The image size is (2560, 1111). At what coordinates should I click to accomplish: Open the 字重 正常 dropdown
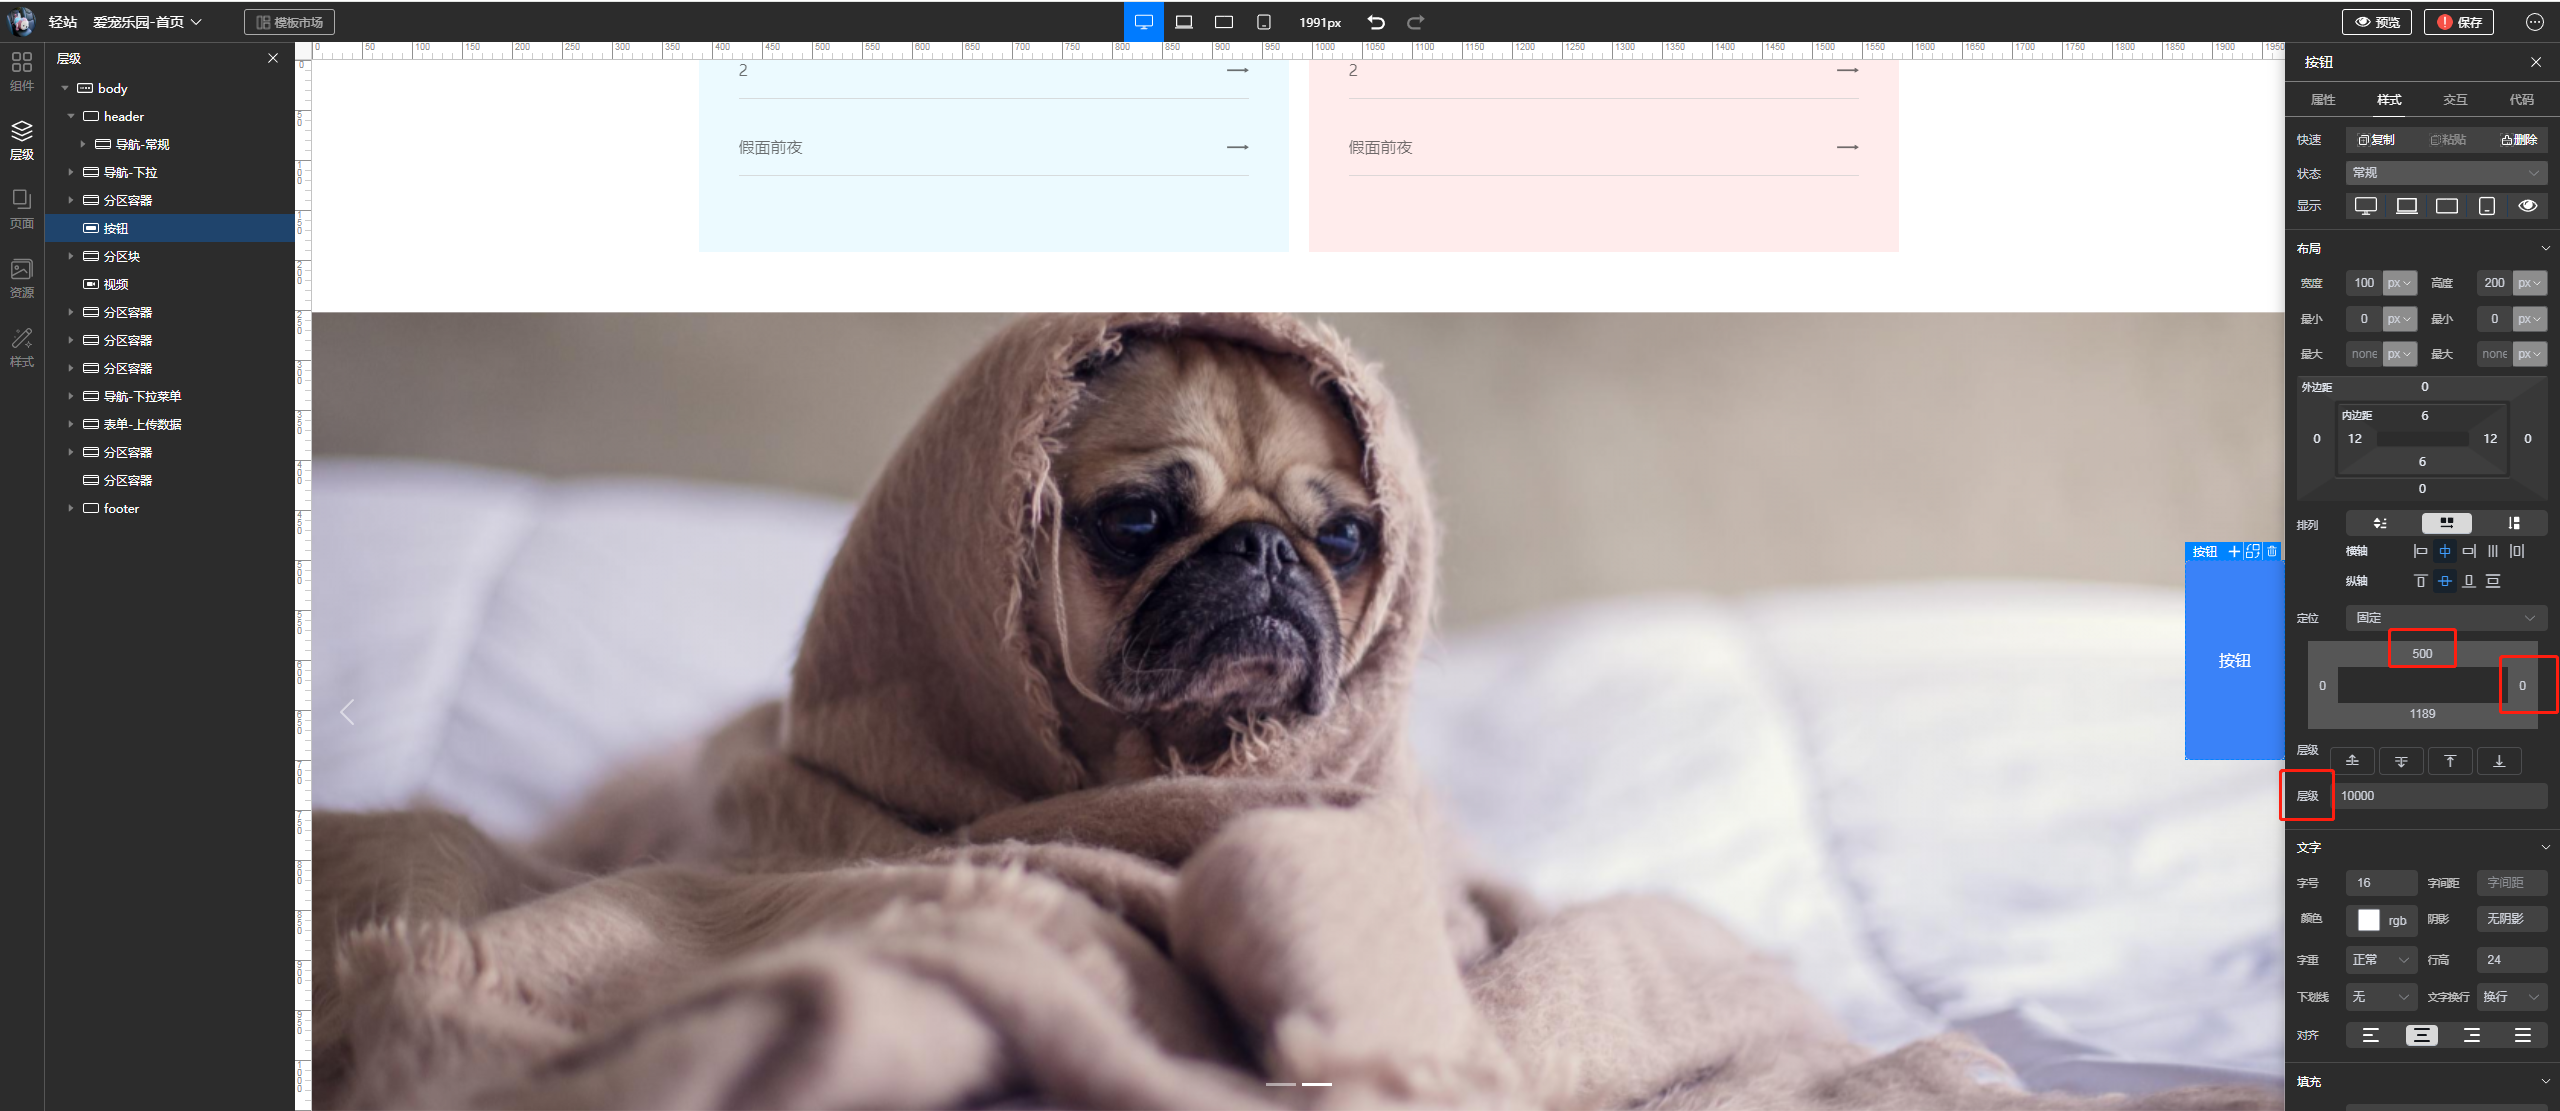coord(2381,960)
